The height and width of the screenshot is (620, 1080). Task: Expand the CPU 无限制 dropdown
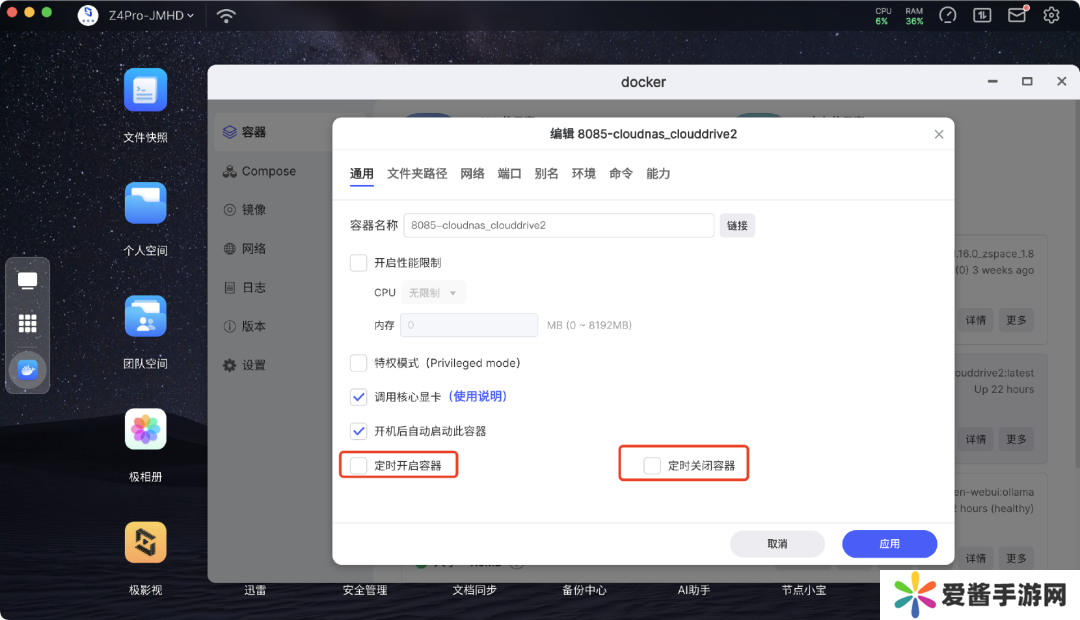433,293
